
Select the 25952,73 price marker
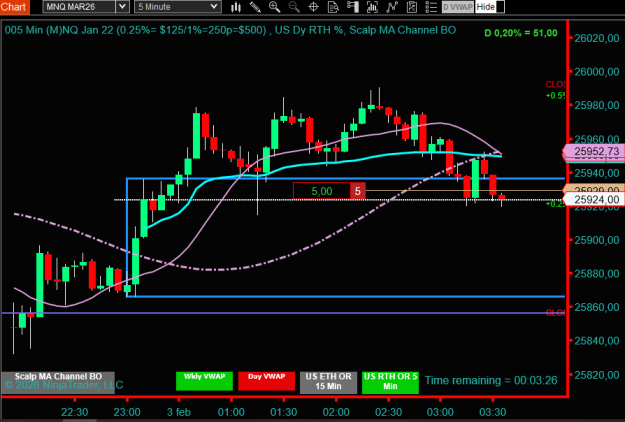(594, 151)
